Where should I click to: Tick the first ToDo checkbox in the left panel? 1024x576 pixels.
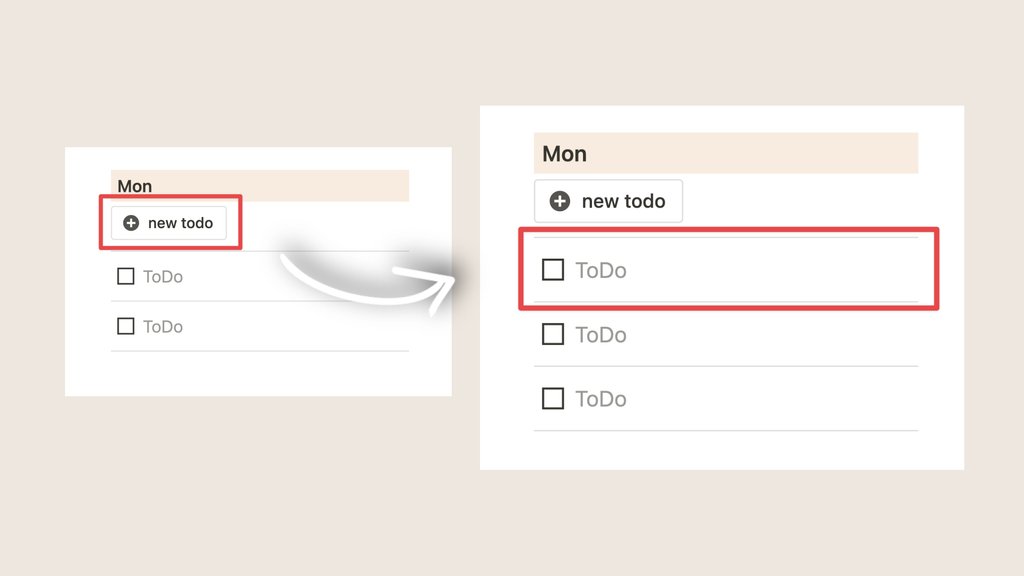pos(125,276)
